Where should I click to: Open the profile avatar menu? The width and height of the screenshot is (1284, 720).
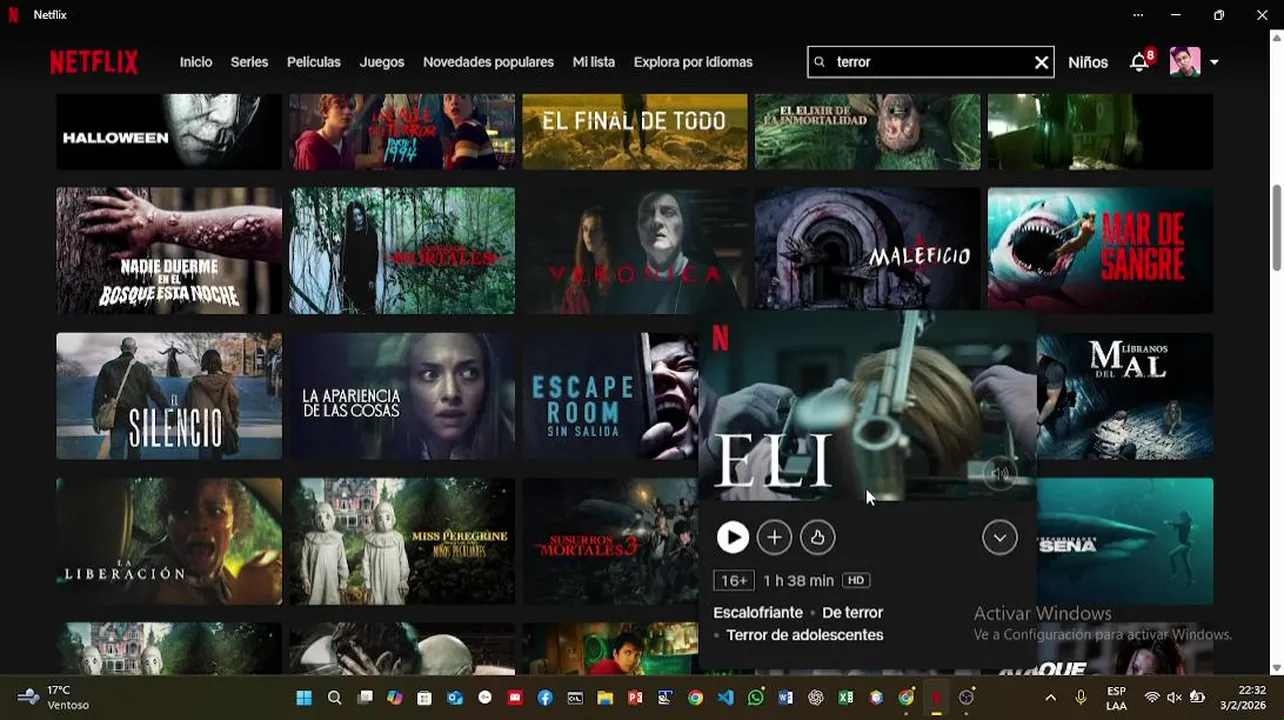tap(1185, 62)
